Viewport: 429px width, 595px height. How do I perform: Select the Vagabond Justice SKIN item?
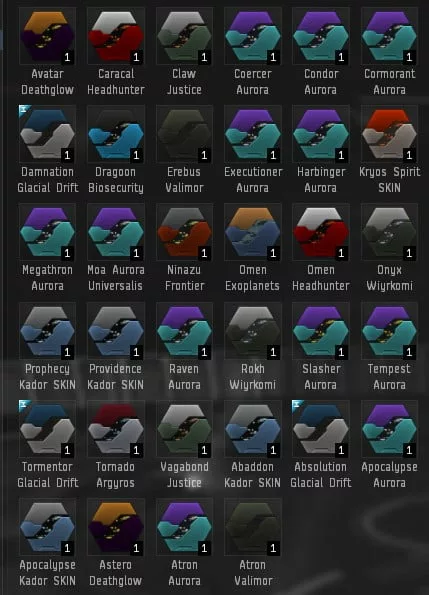[x=184, y=429]
